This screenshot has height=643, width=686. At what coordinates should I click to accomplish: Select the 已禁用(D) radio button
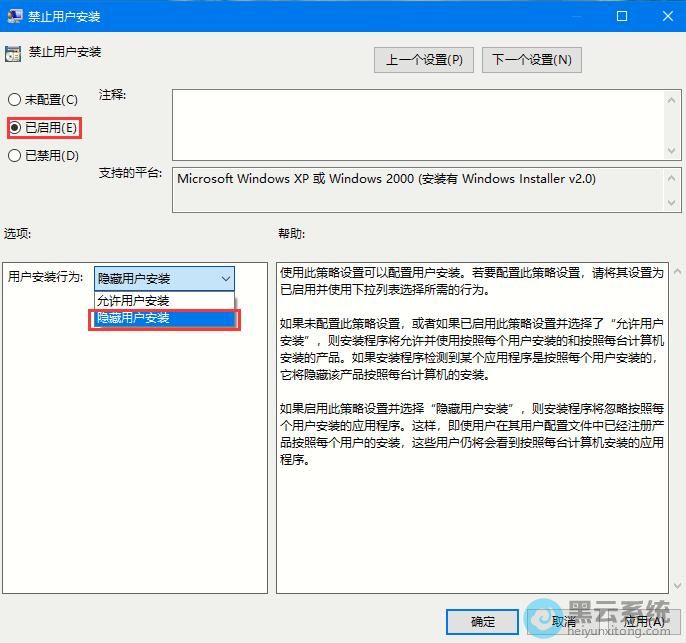(x=15, y=156)
